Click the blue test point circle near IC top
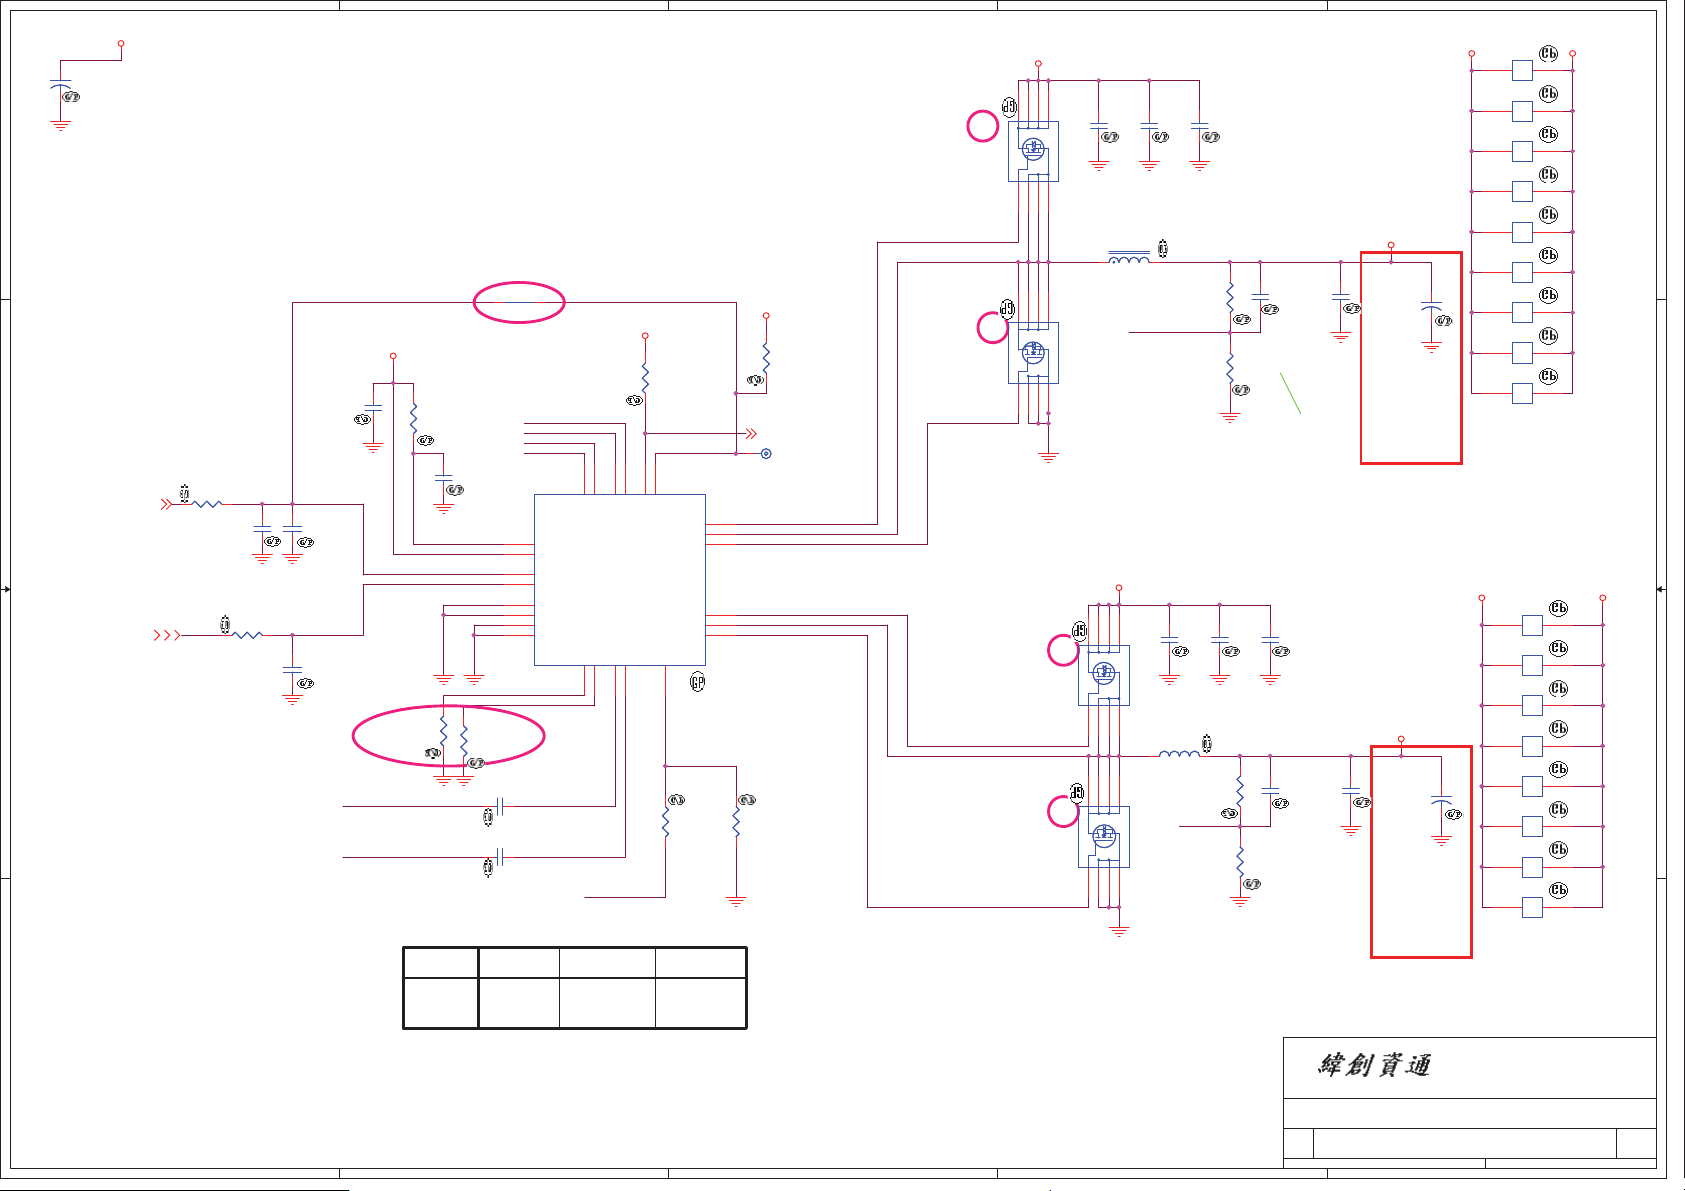 [x=766, y=454]
